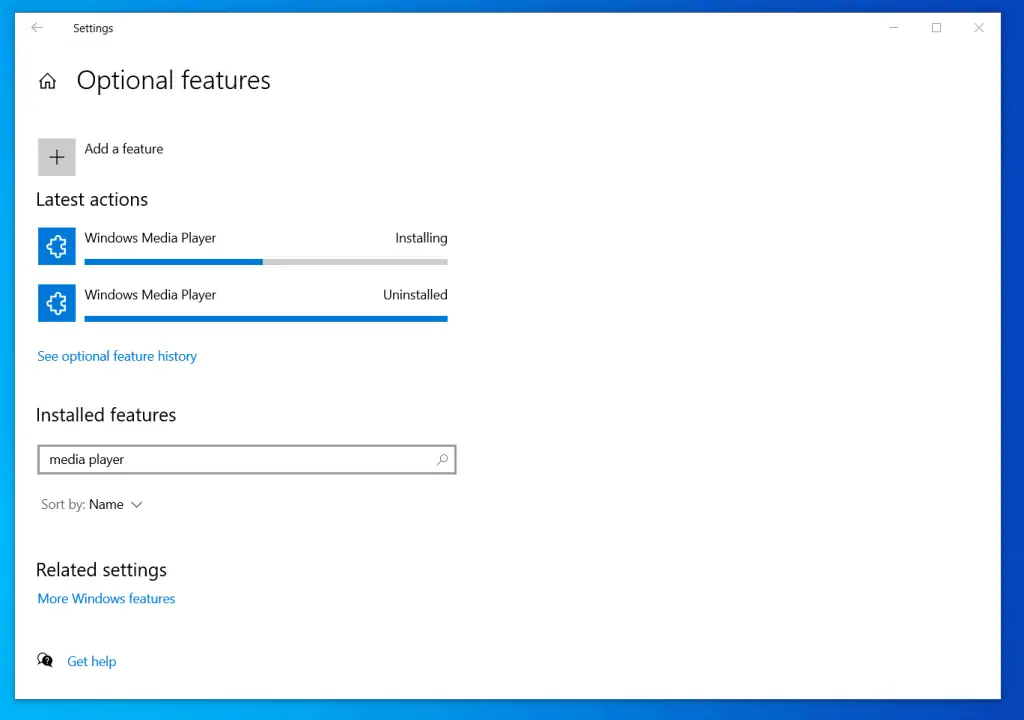This screenshot has height=720, width=1024.
Task: Click the Get help link
Action: tap(91, 660)
